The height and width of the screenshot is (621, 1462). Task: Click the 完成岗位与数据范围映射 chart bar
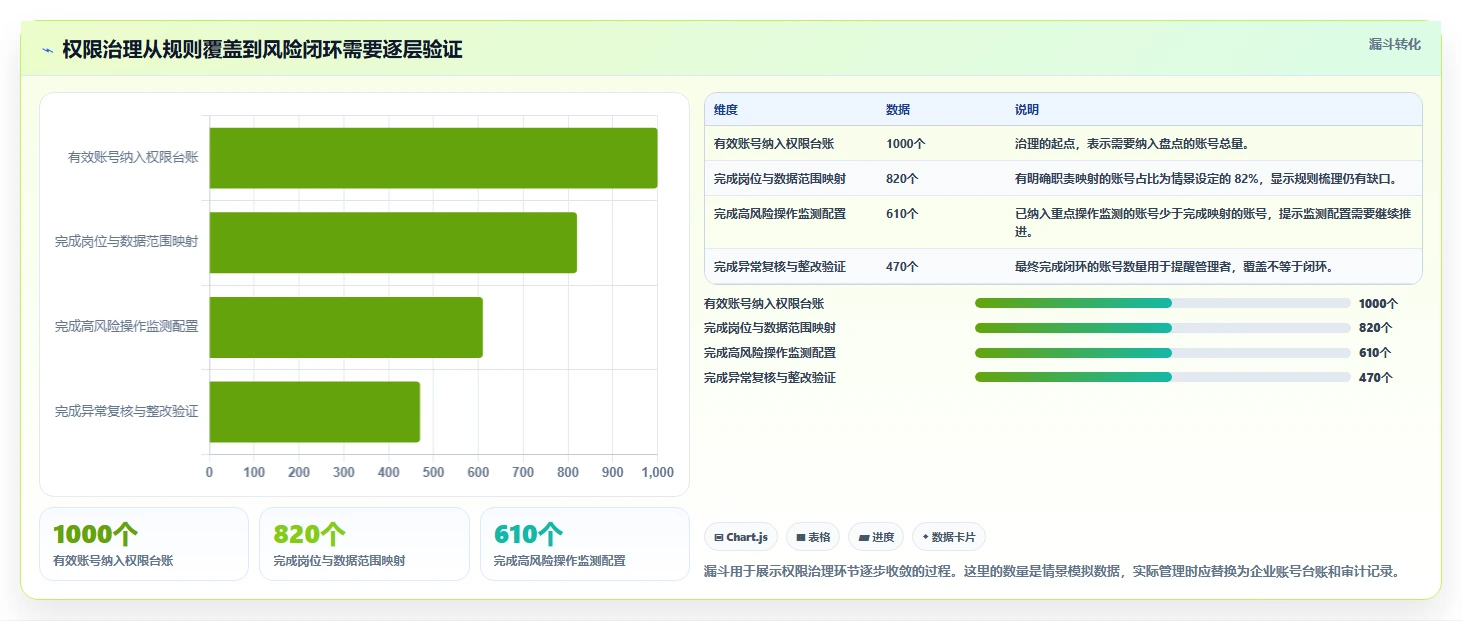393,242
